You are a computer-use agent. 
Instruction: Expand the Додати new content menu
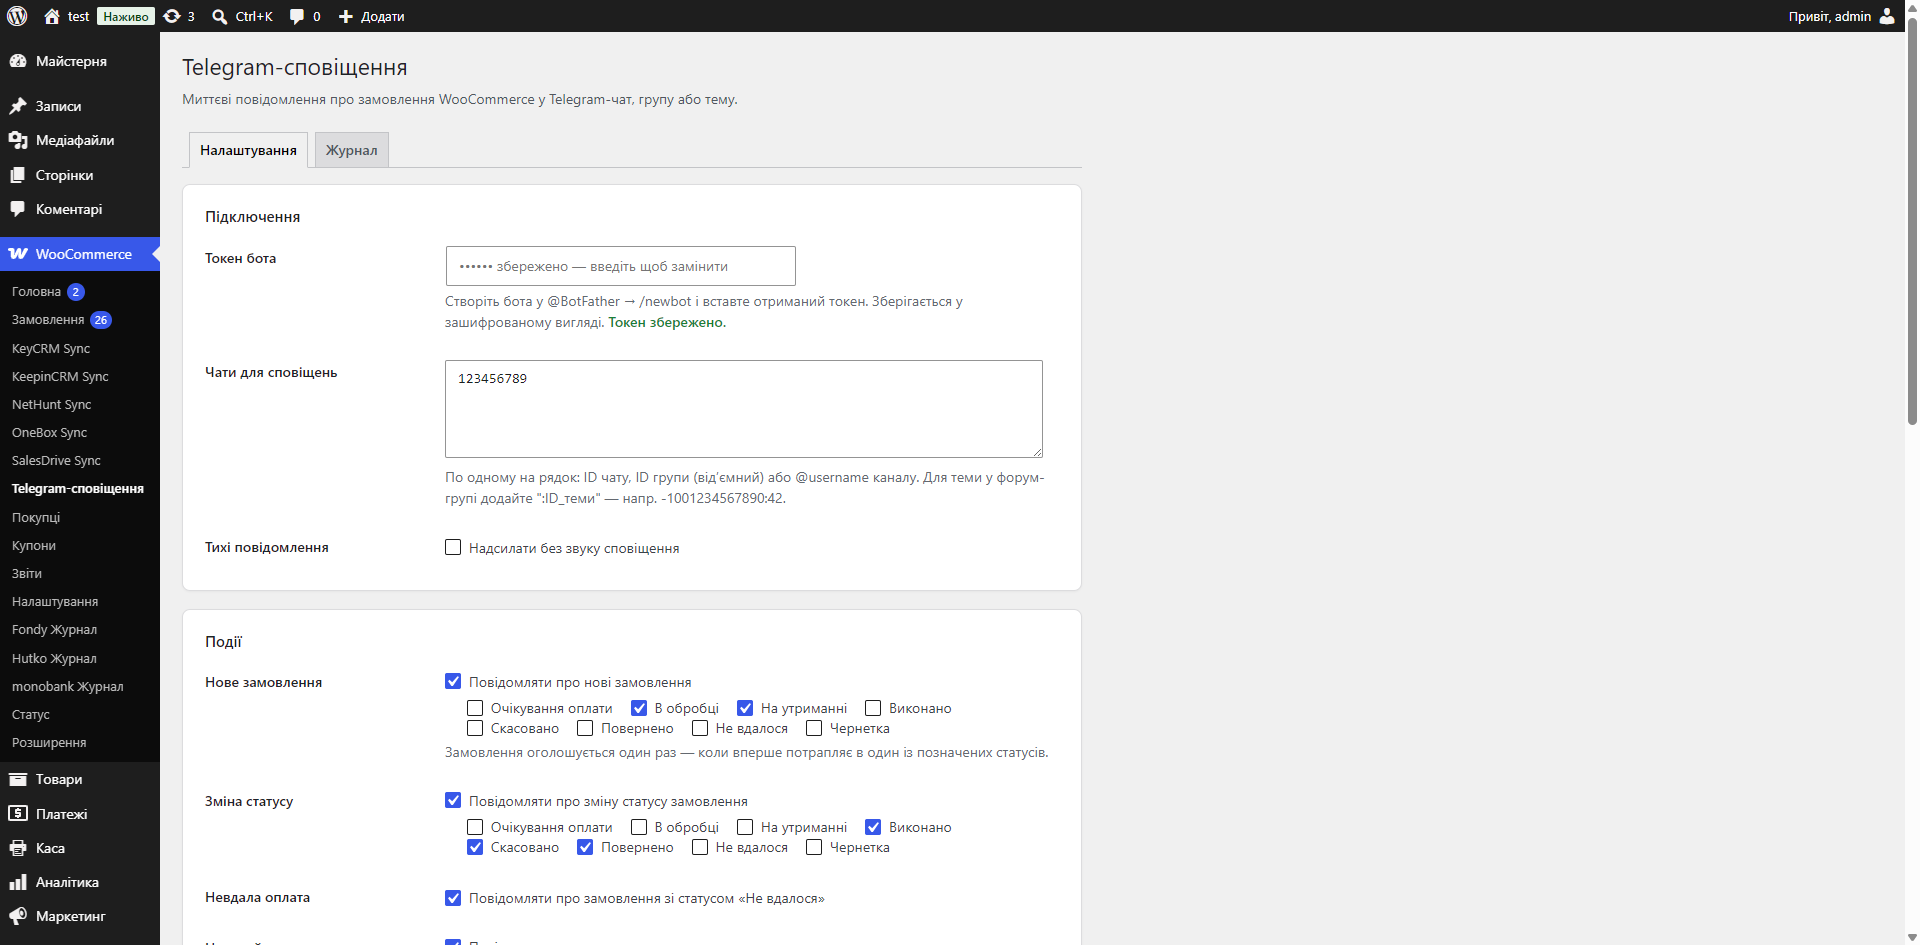click(x=371, y=16)
